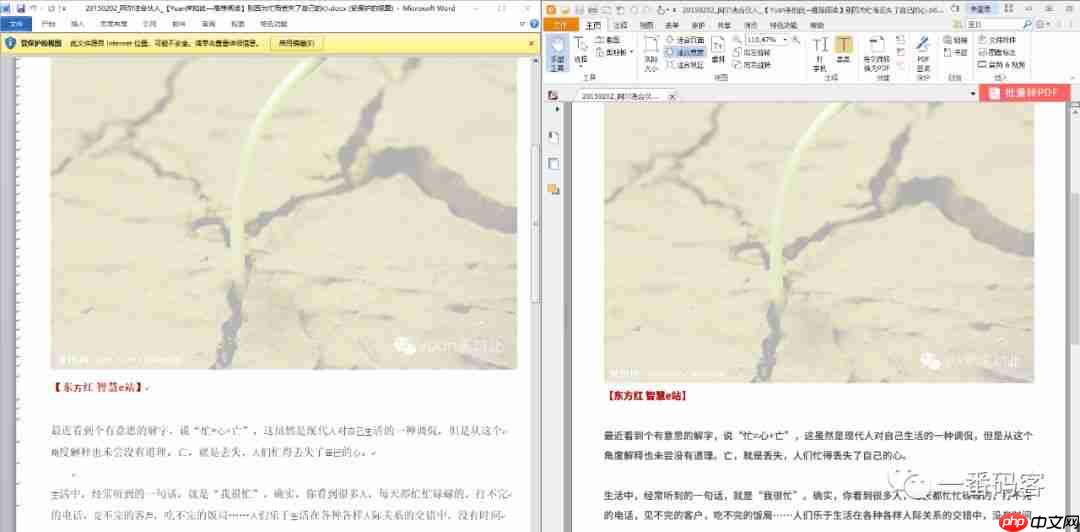Click the search magnifier beside Find field
1080x532 pixels.
click(x=1027, y=24)
